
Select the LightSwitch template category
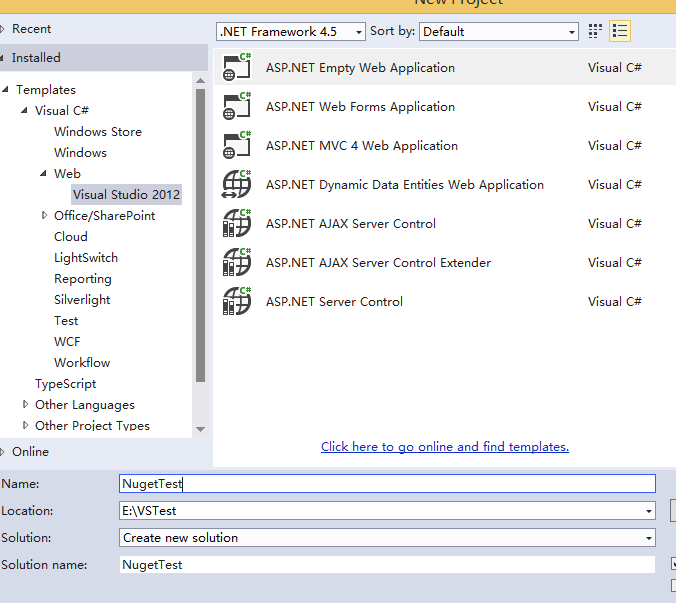point(86,258)
